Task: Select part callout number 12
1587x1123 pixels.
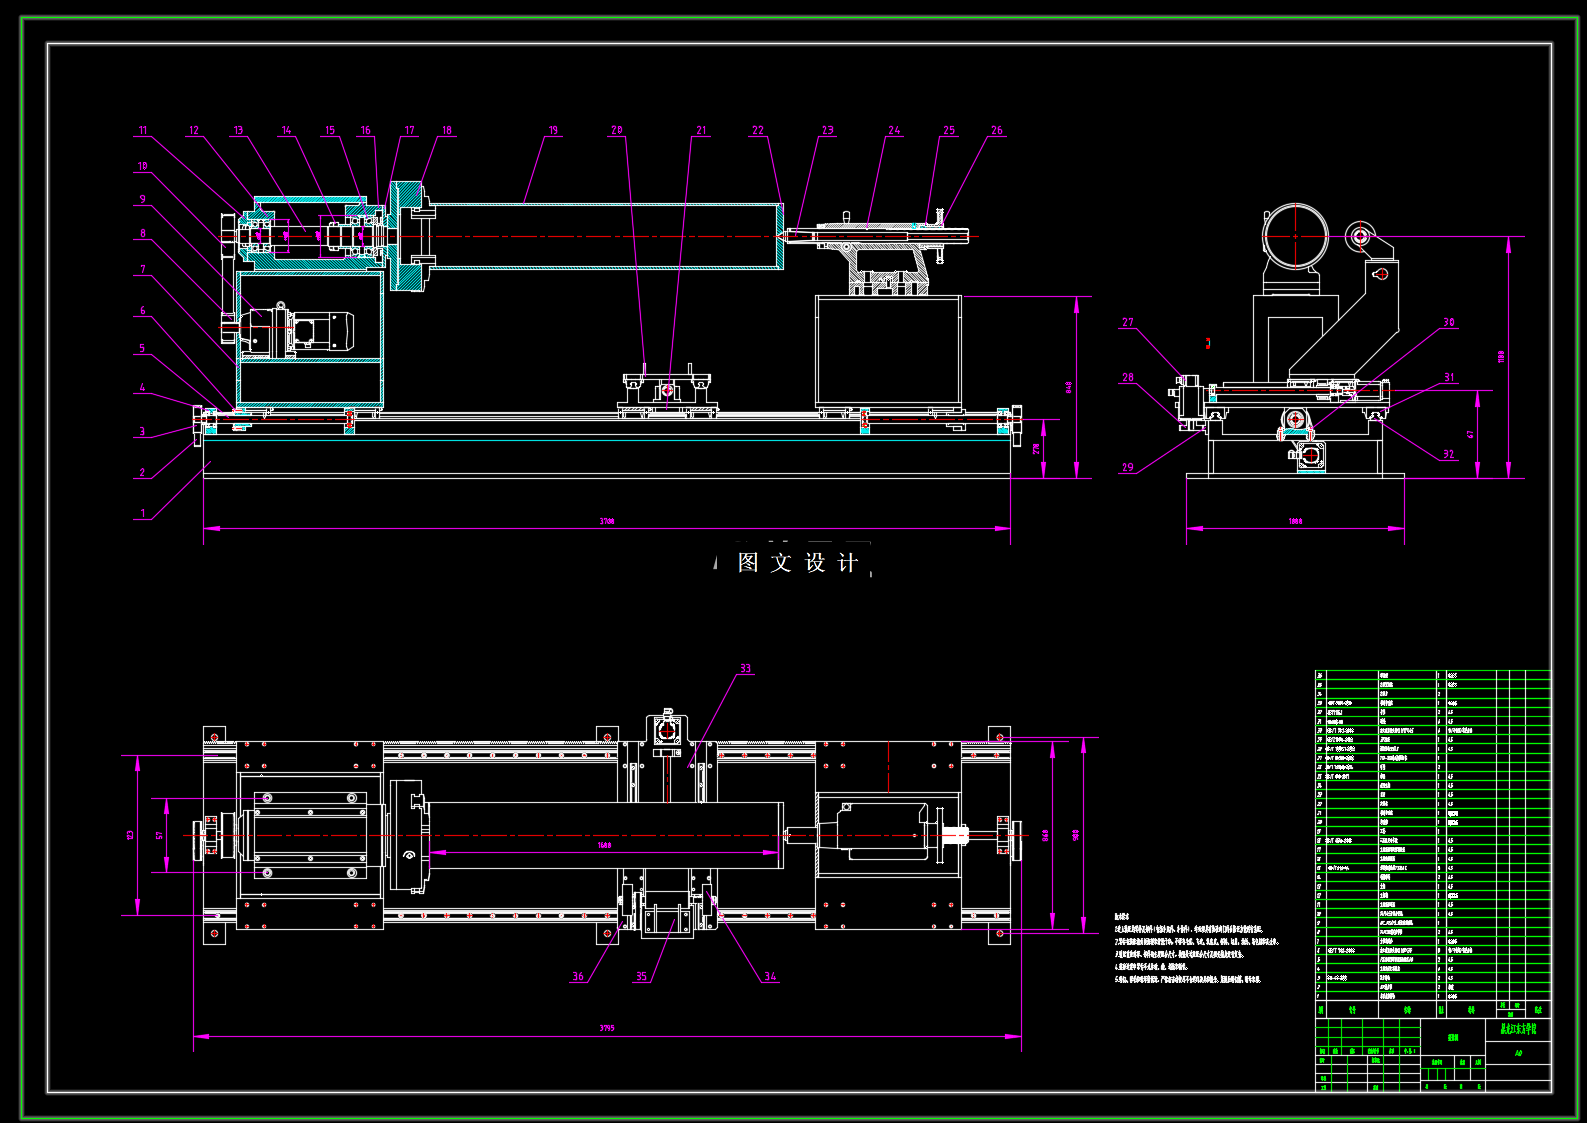Action: click(x=194, y=131)
